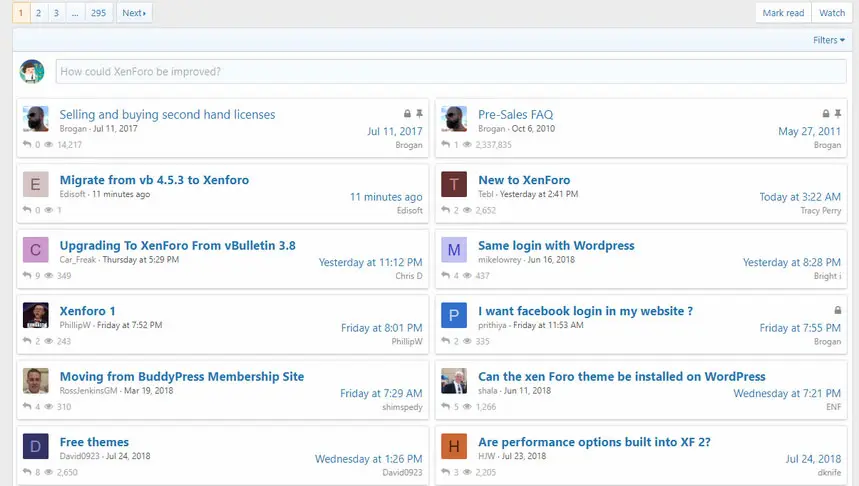Open 'Migrate from vb 4.5.3 to Xenforo'
The height and width of the screenshot is (486, 859).
154,180
